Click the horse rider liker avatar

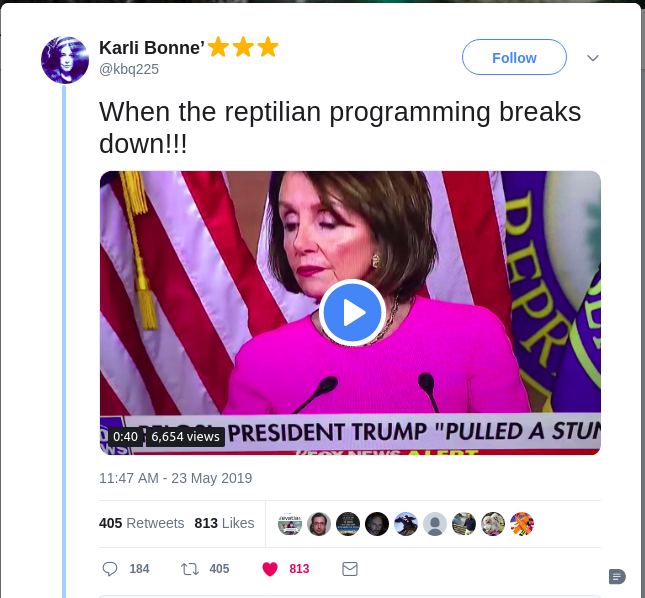coord(406,524)
